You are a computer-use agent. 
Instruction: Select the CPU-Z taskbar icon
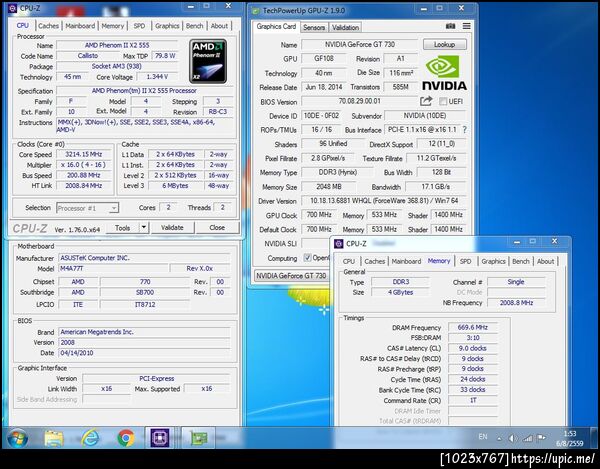pyautogui.click(x=160, y=438)
